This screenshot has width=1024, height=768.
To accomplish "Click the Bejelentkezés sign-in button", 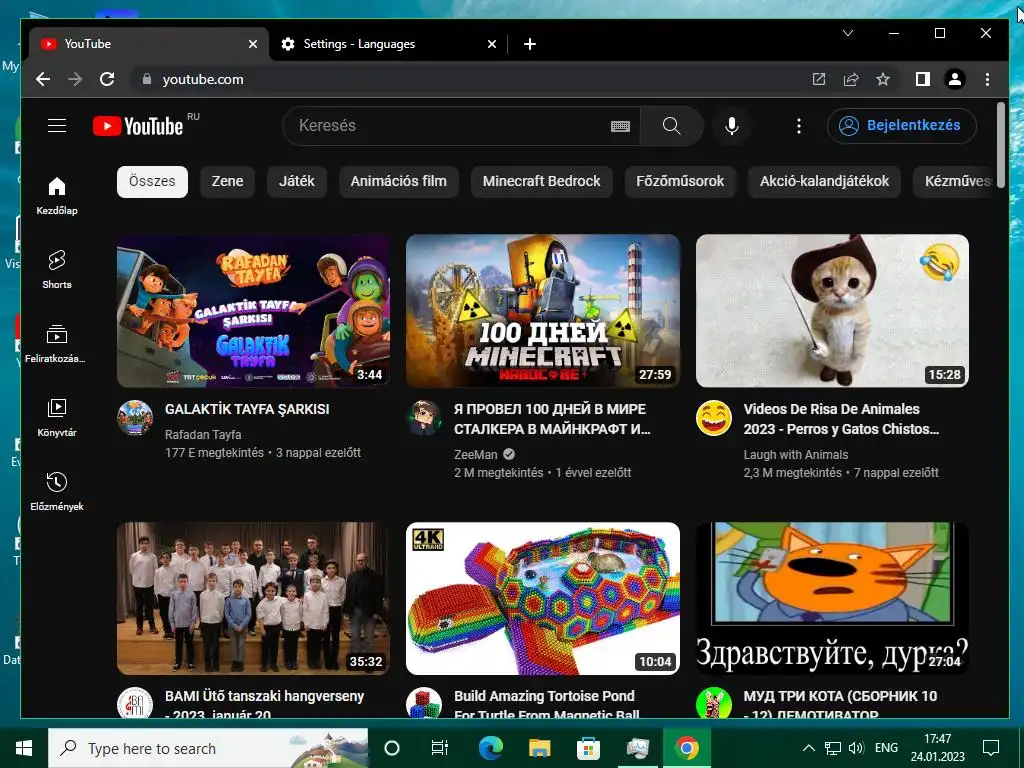I will 902,125.
